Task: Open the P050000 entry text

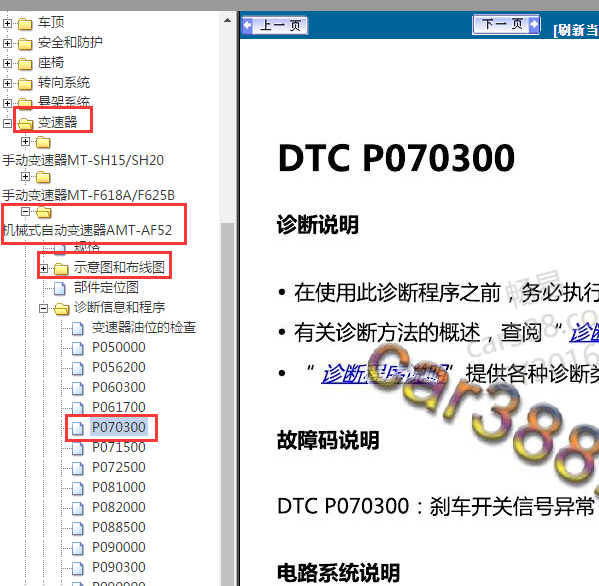Action: tap(119, 347)
